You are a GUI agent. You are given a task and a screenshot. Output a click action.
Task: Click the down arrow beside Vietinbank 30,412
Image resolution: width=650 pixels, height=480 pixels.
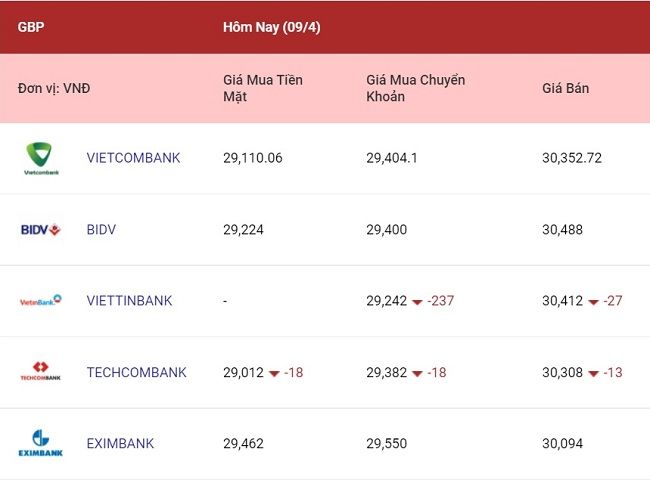coord(593,302)
